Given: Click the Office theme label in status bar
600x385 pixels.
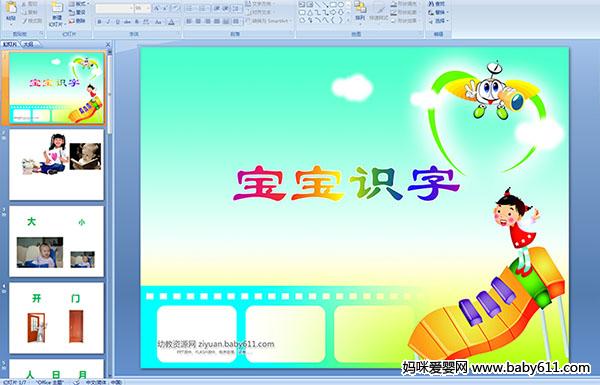Looking at the screenshot, I should tap(49, 382).
